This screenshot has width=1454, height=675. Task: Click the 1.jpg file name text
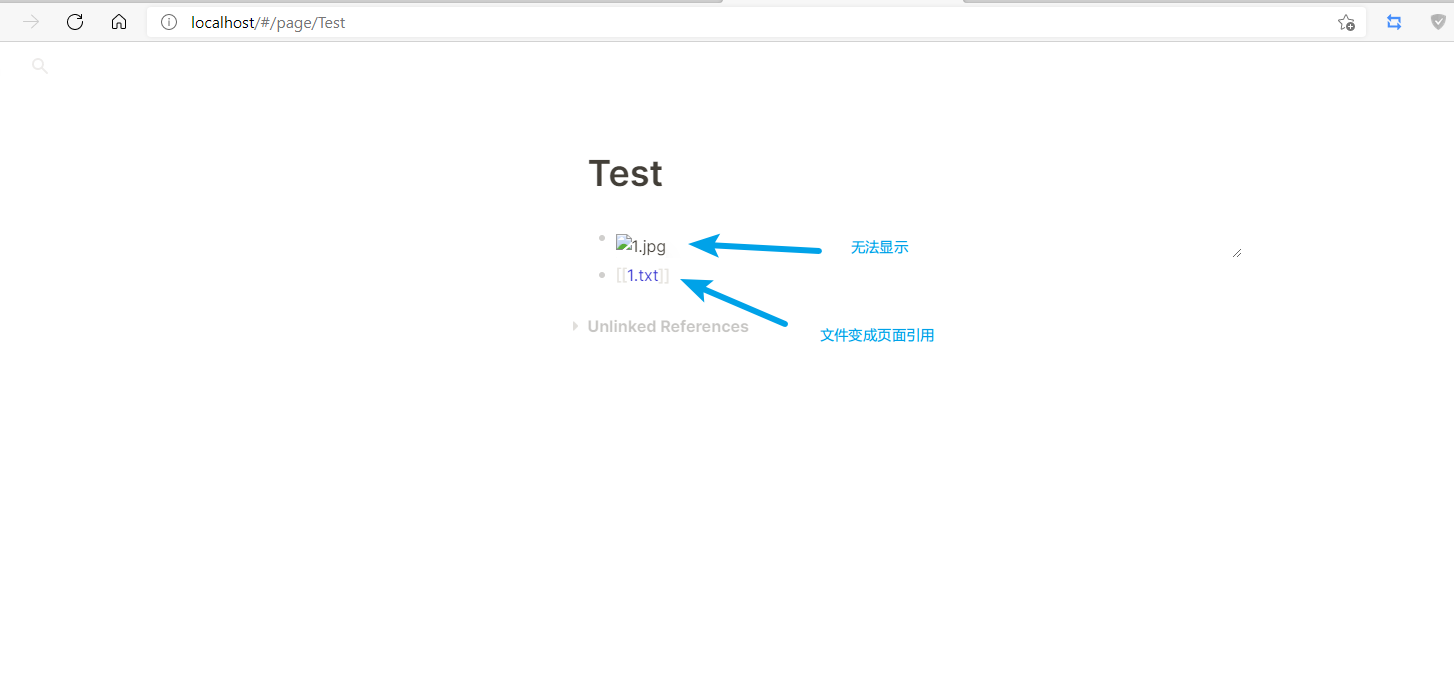(650, 245)
